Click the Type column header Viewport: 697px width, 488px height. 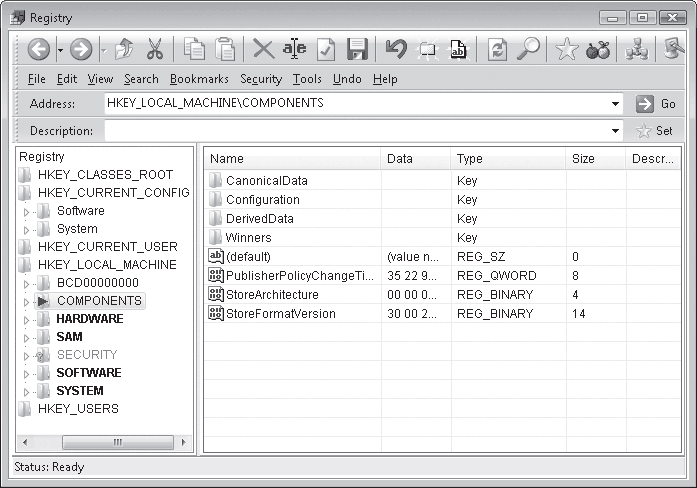508,159
